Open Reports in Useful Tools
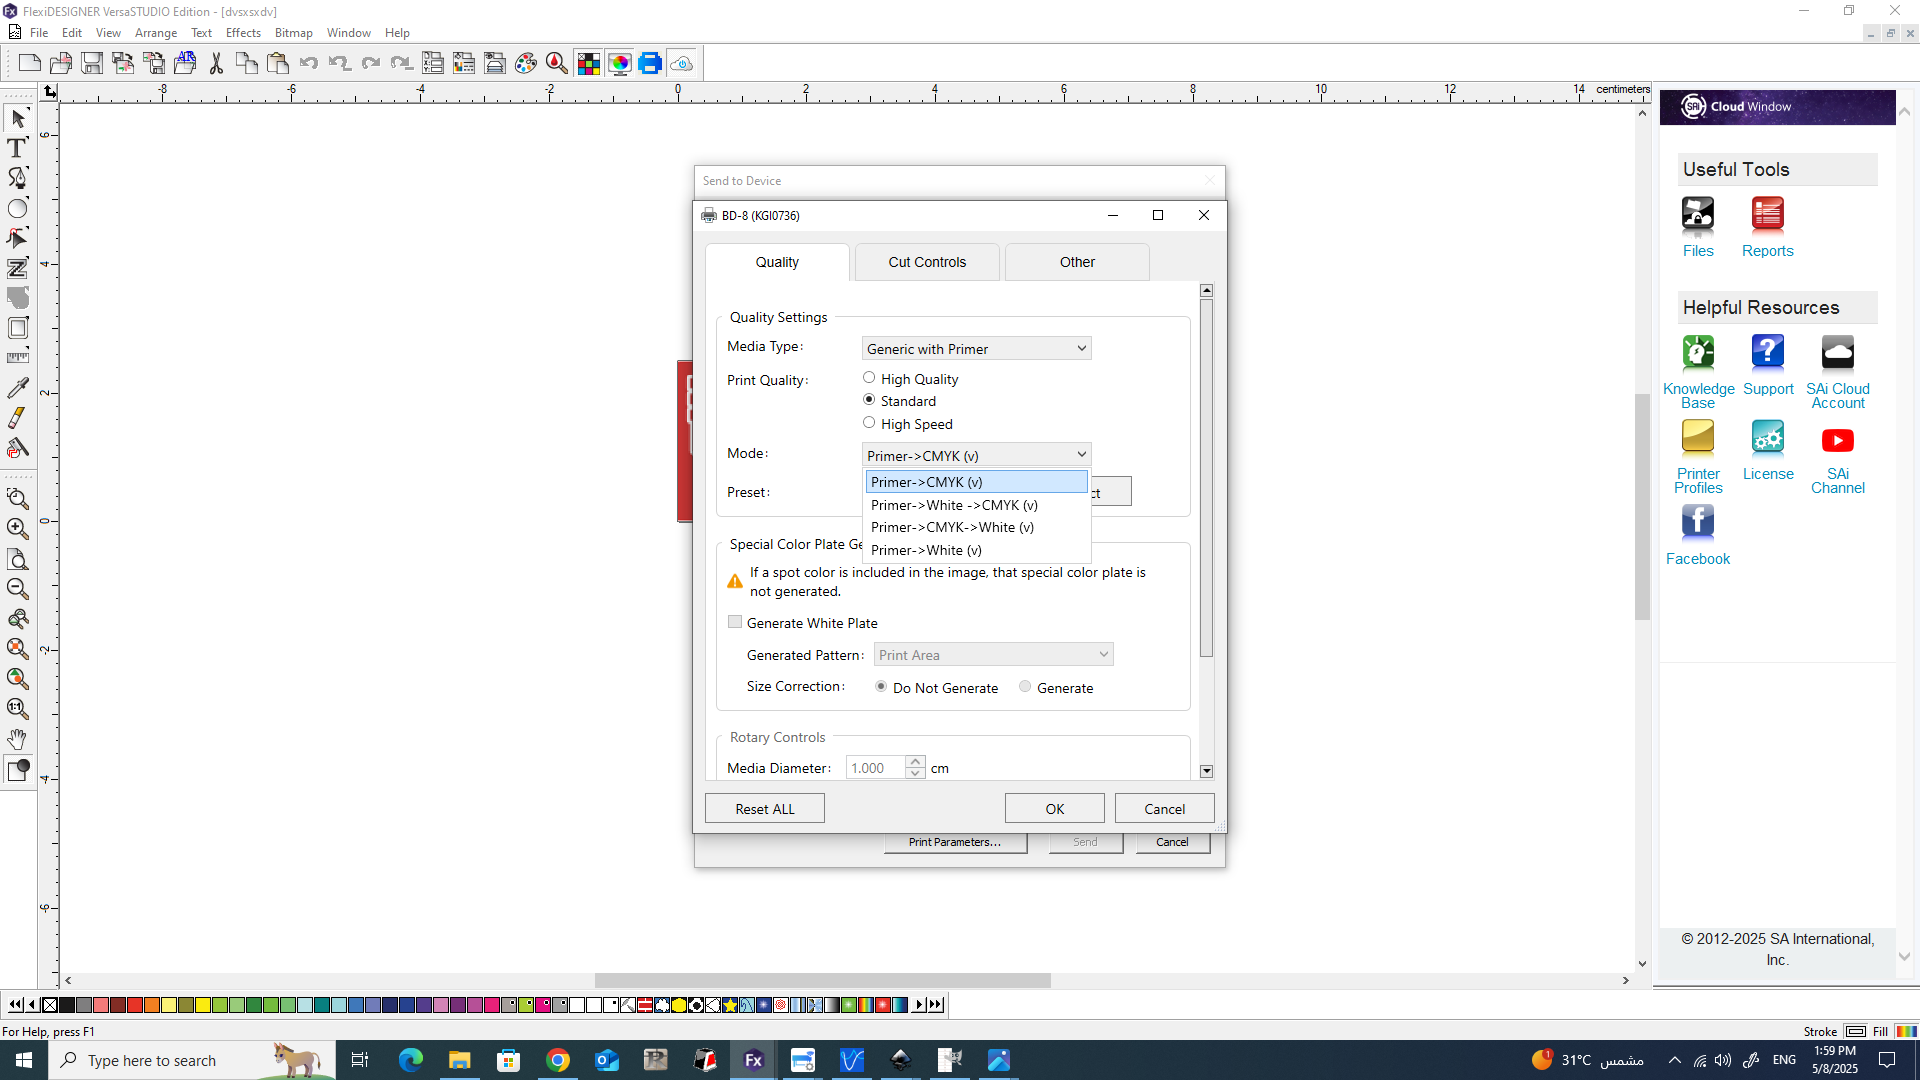This screenshot has width=1920, height=1080. click(1767, 227)
